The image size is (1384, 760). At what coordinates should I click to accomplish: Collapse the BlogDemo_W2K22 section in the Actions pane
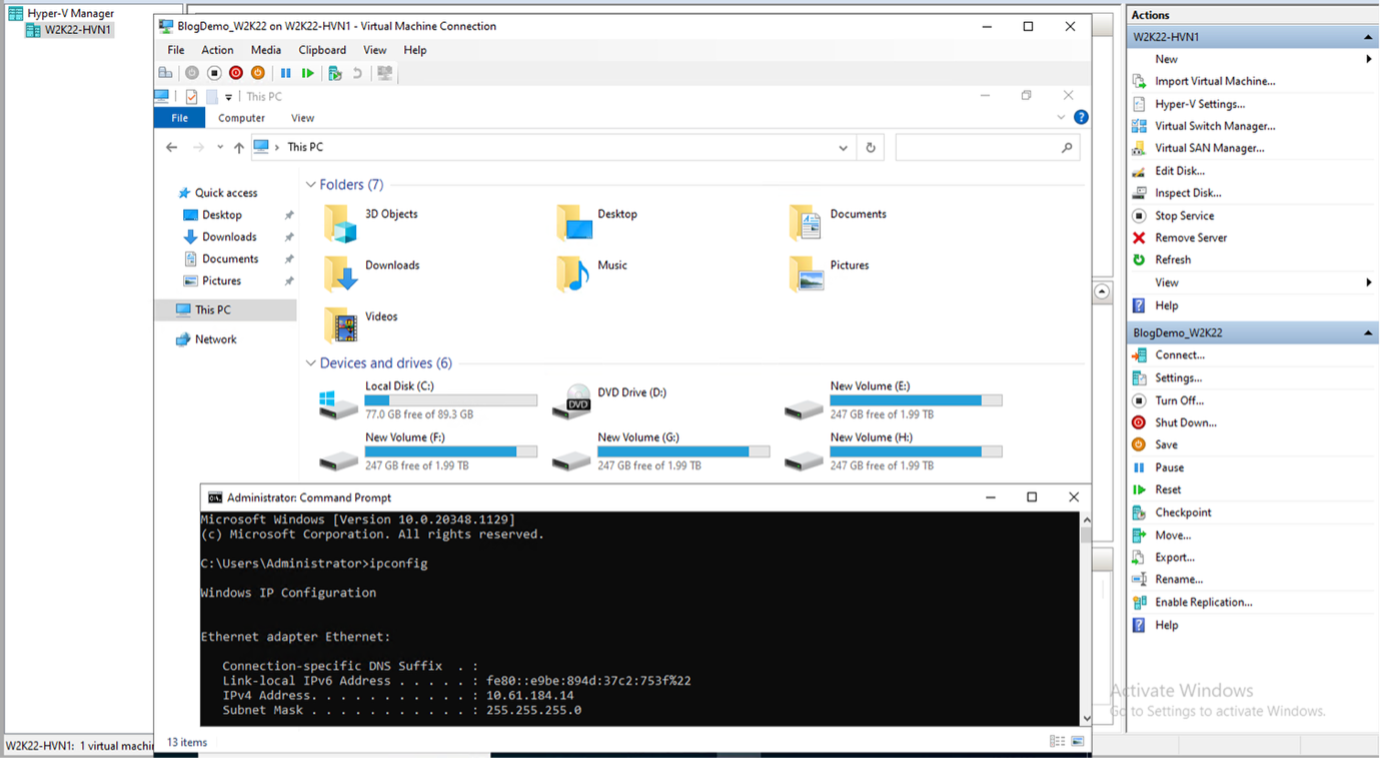pos(1368,333)
